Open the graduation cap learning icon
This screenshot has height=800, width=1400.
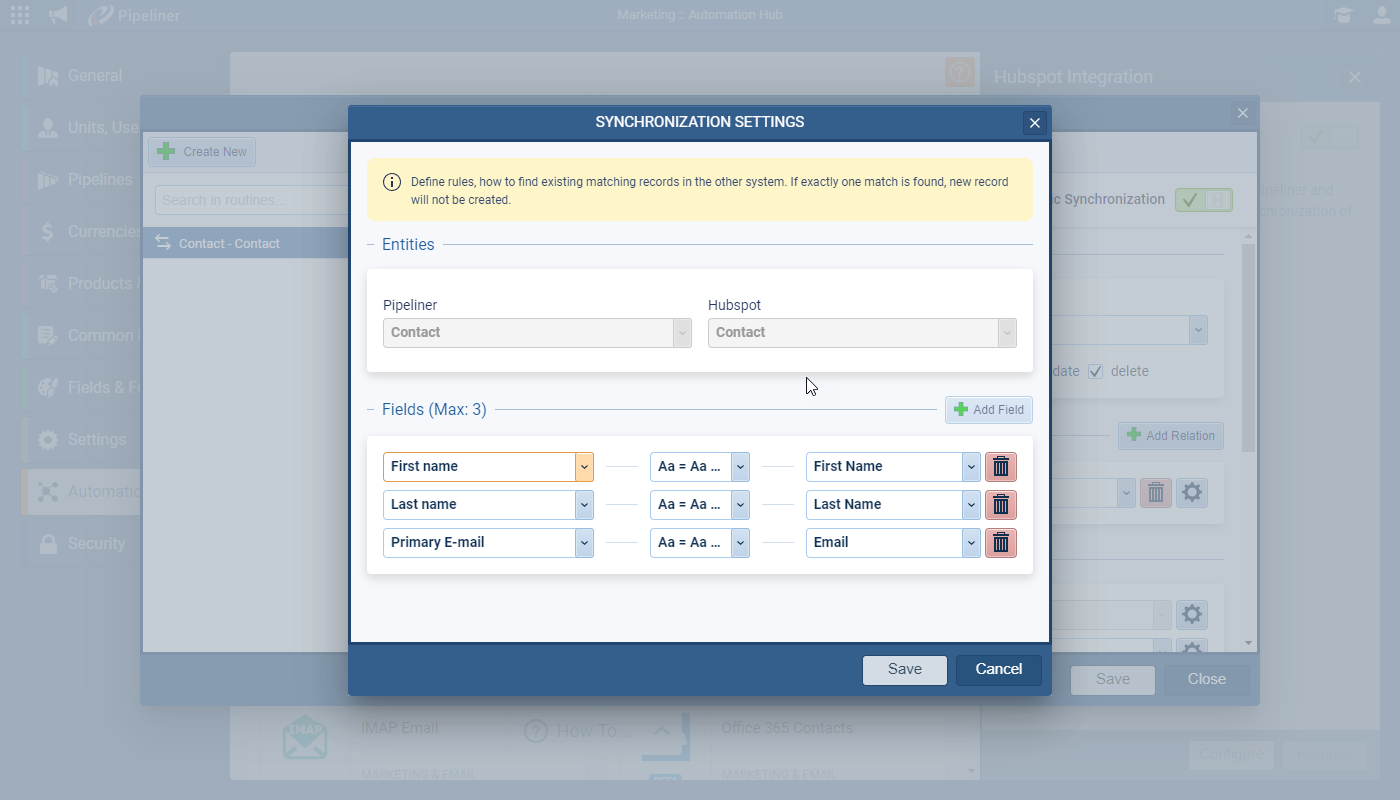[1343, 15]
